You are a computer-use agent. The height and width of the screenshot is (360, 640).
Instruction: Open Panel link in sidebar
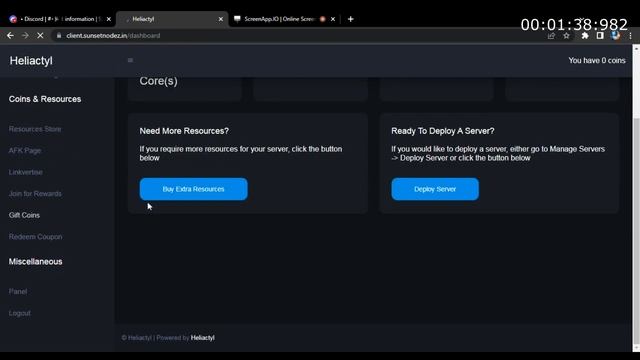(x=18, y=291)
